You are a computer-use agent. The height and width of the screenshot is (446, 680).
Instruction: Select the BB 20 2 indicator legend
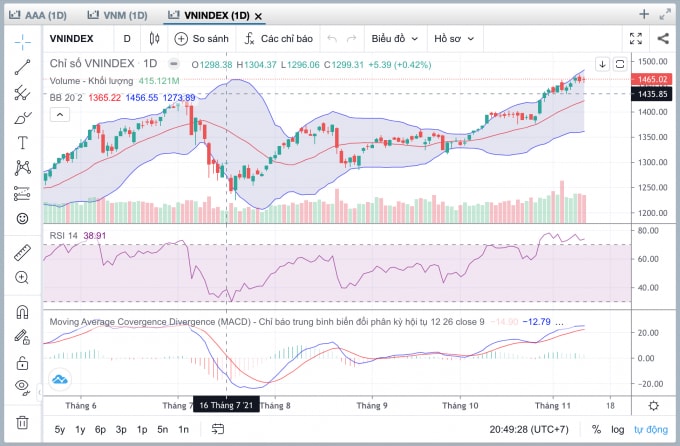(x=66, y=98)
